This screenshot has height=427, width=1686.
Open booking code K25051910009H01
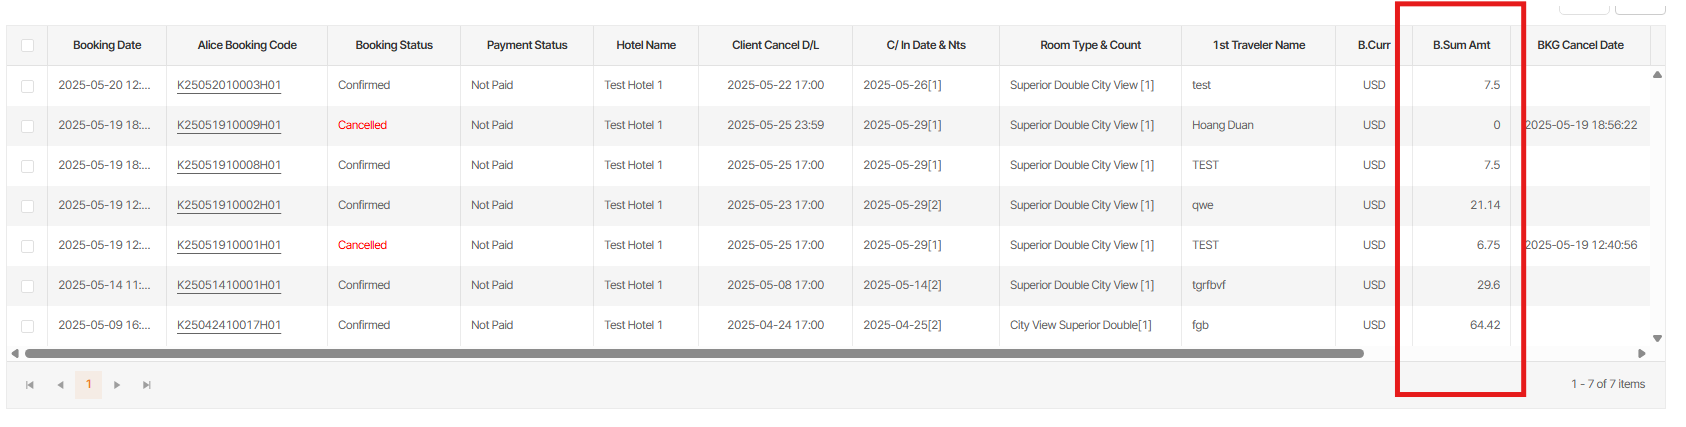point(229,125)
